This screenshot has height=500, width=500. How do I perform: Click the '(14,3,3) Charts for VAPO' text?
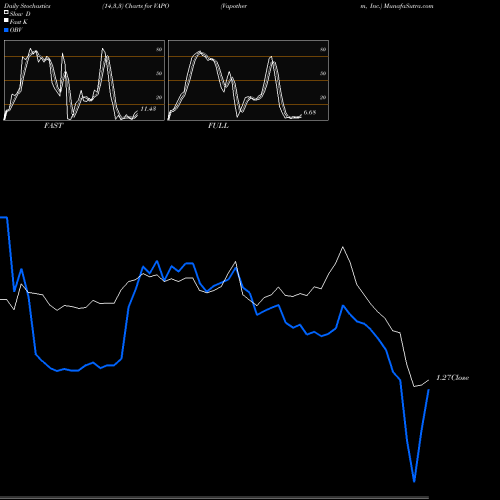(136, 6)
